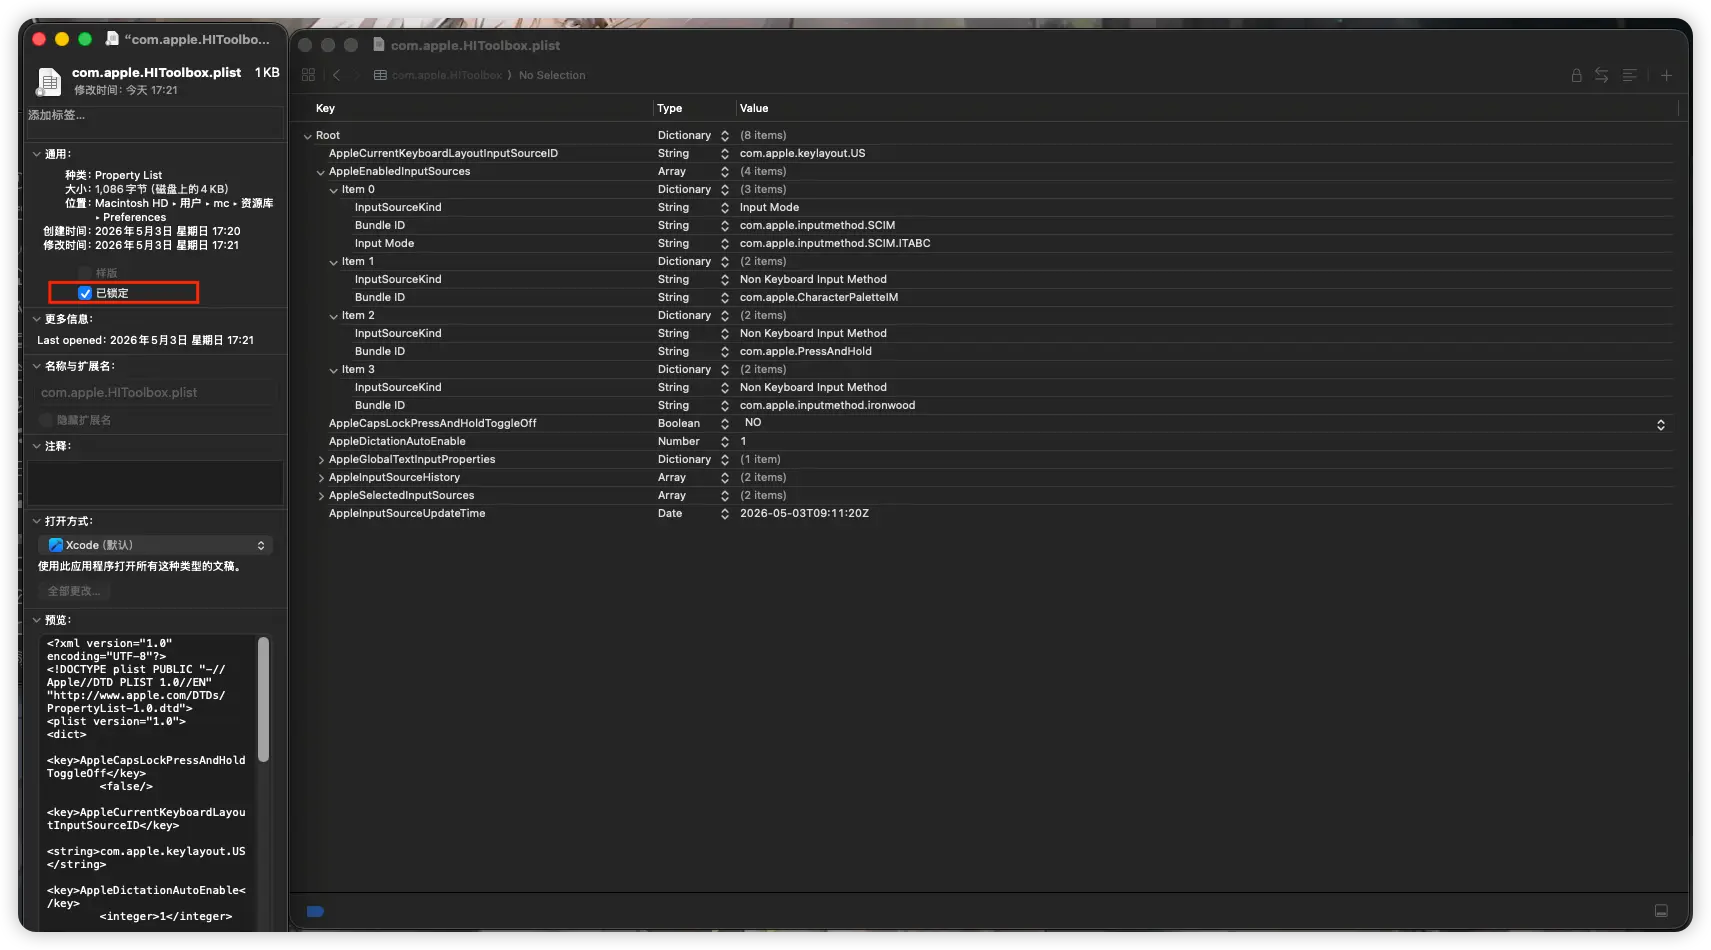Select the AppleCurrentKeyboardLayoutInputSourceID key
1711x950 pixels.
443,153
